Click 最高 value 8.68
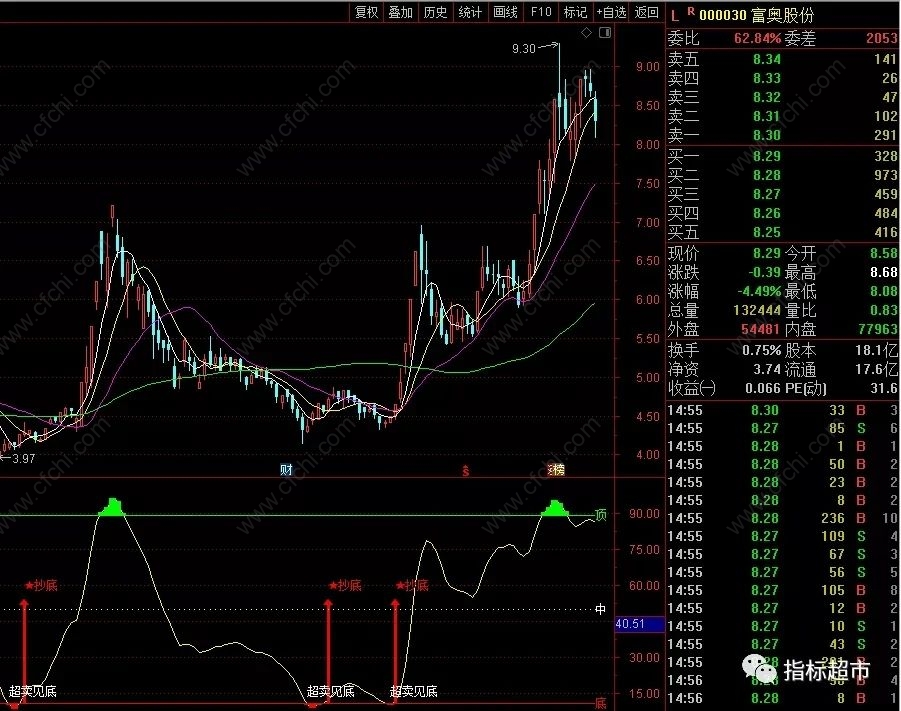The height and width of the screenshot is (711, 901). pyautogui.click(x=883, y=272)
